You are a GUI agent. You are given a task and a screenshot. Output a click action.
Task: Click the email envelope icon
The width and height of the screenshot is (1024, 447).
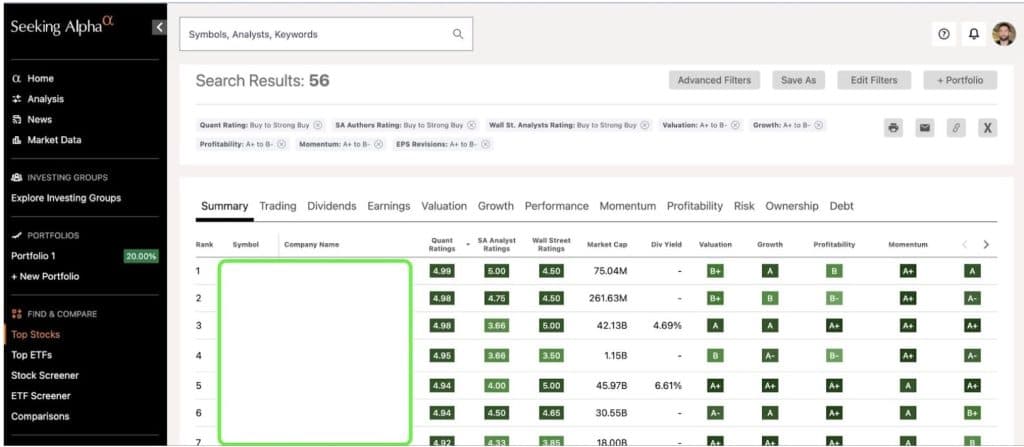click(925, 127)
